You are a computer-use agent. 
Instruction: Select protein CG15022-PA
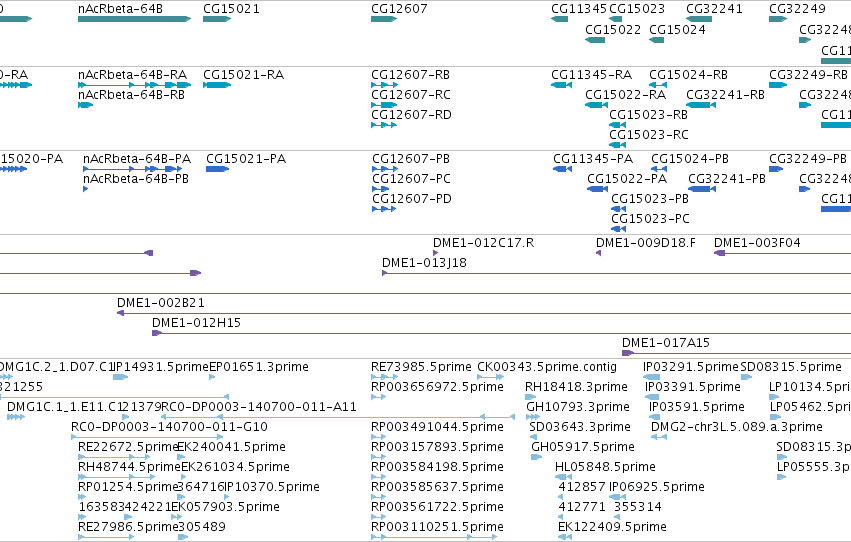pyautogui.click(x=598, y=189)
